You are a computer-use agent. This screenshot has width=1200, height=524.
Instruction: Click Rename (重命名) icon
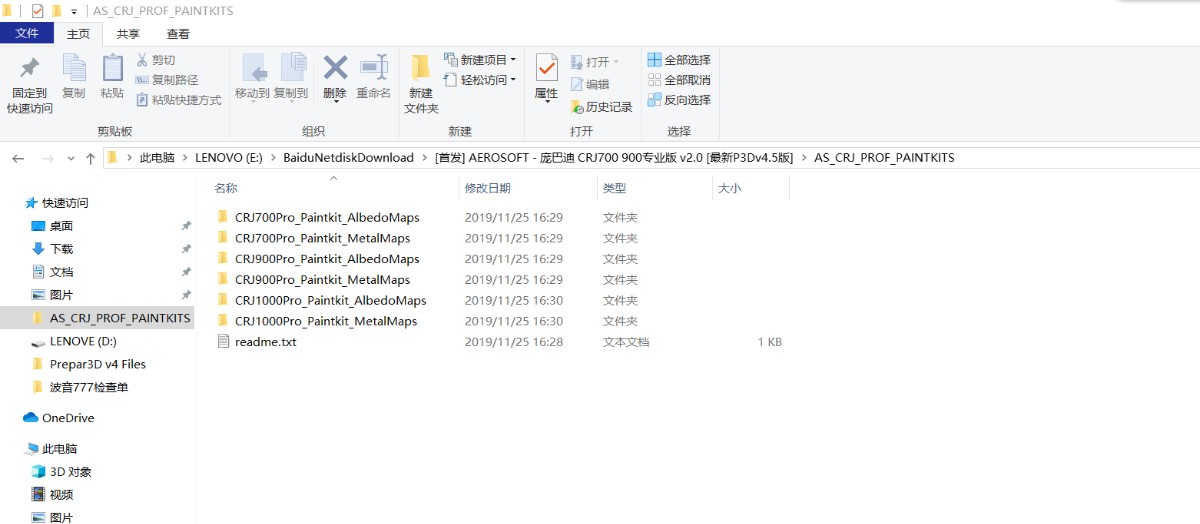click(373, 67)
